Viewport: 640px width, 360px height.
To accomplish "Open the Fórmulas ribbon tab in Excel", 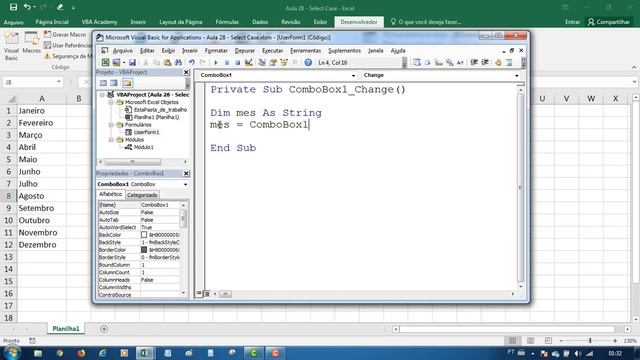I will tap(227, 22).
